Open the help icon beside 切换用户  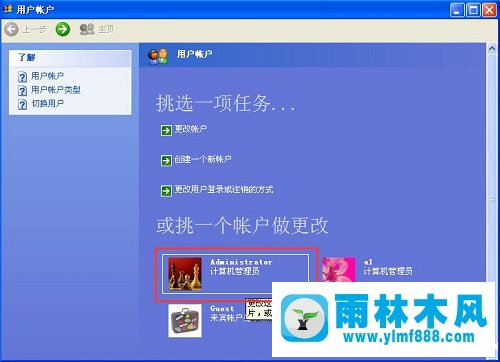[22, 104]
